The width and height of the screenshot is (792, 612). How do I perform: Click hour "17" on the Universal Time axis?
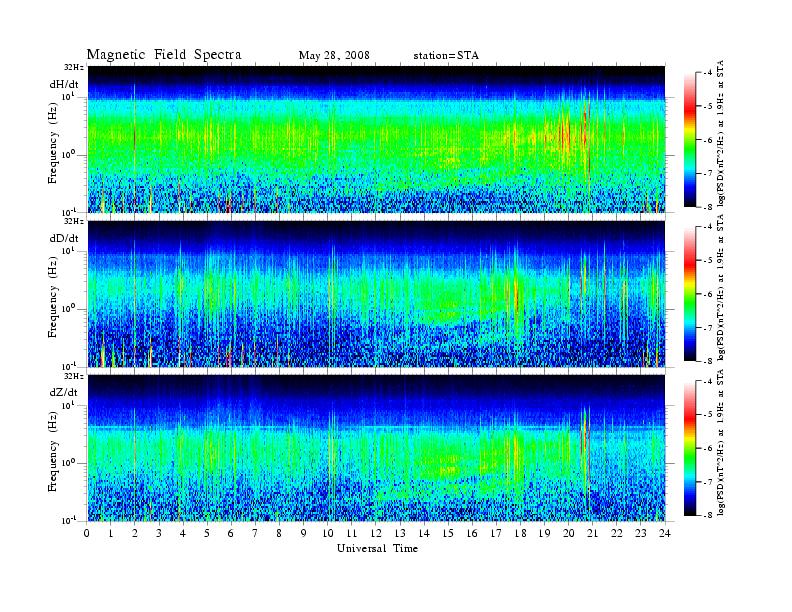pos(497,533)
